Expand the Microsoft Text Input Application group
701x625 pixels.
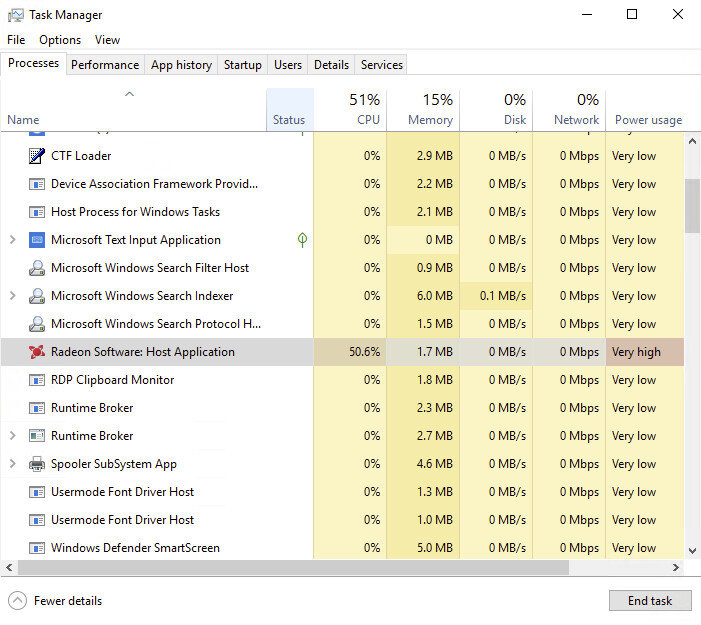pyautogui.click(x=12, y=240)
